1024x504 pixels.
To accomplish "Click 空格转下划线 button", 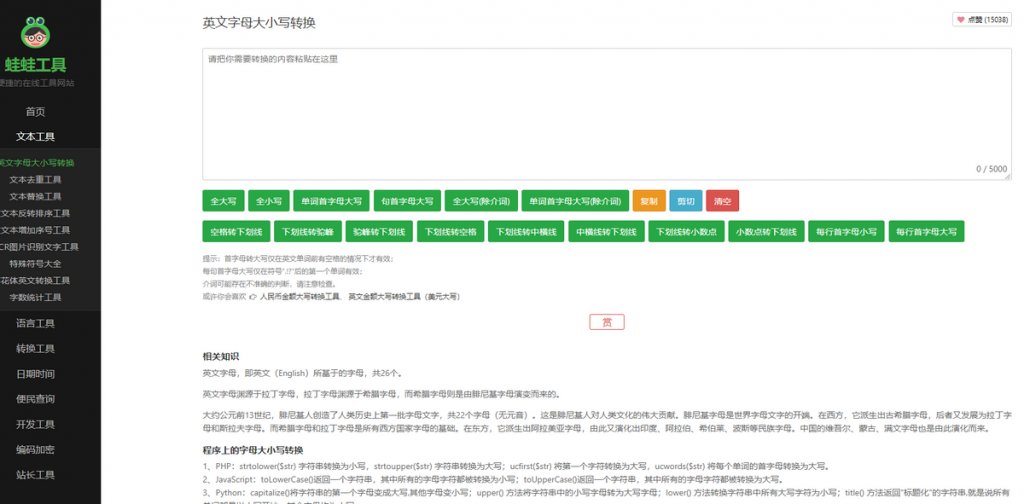I will click(x=236, y=232).
